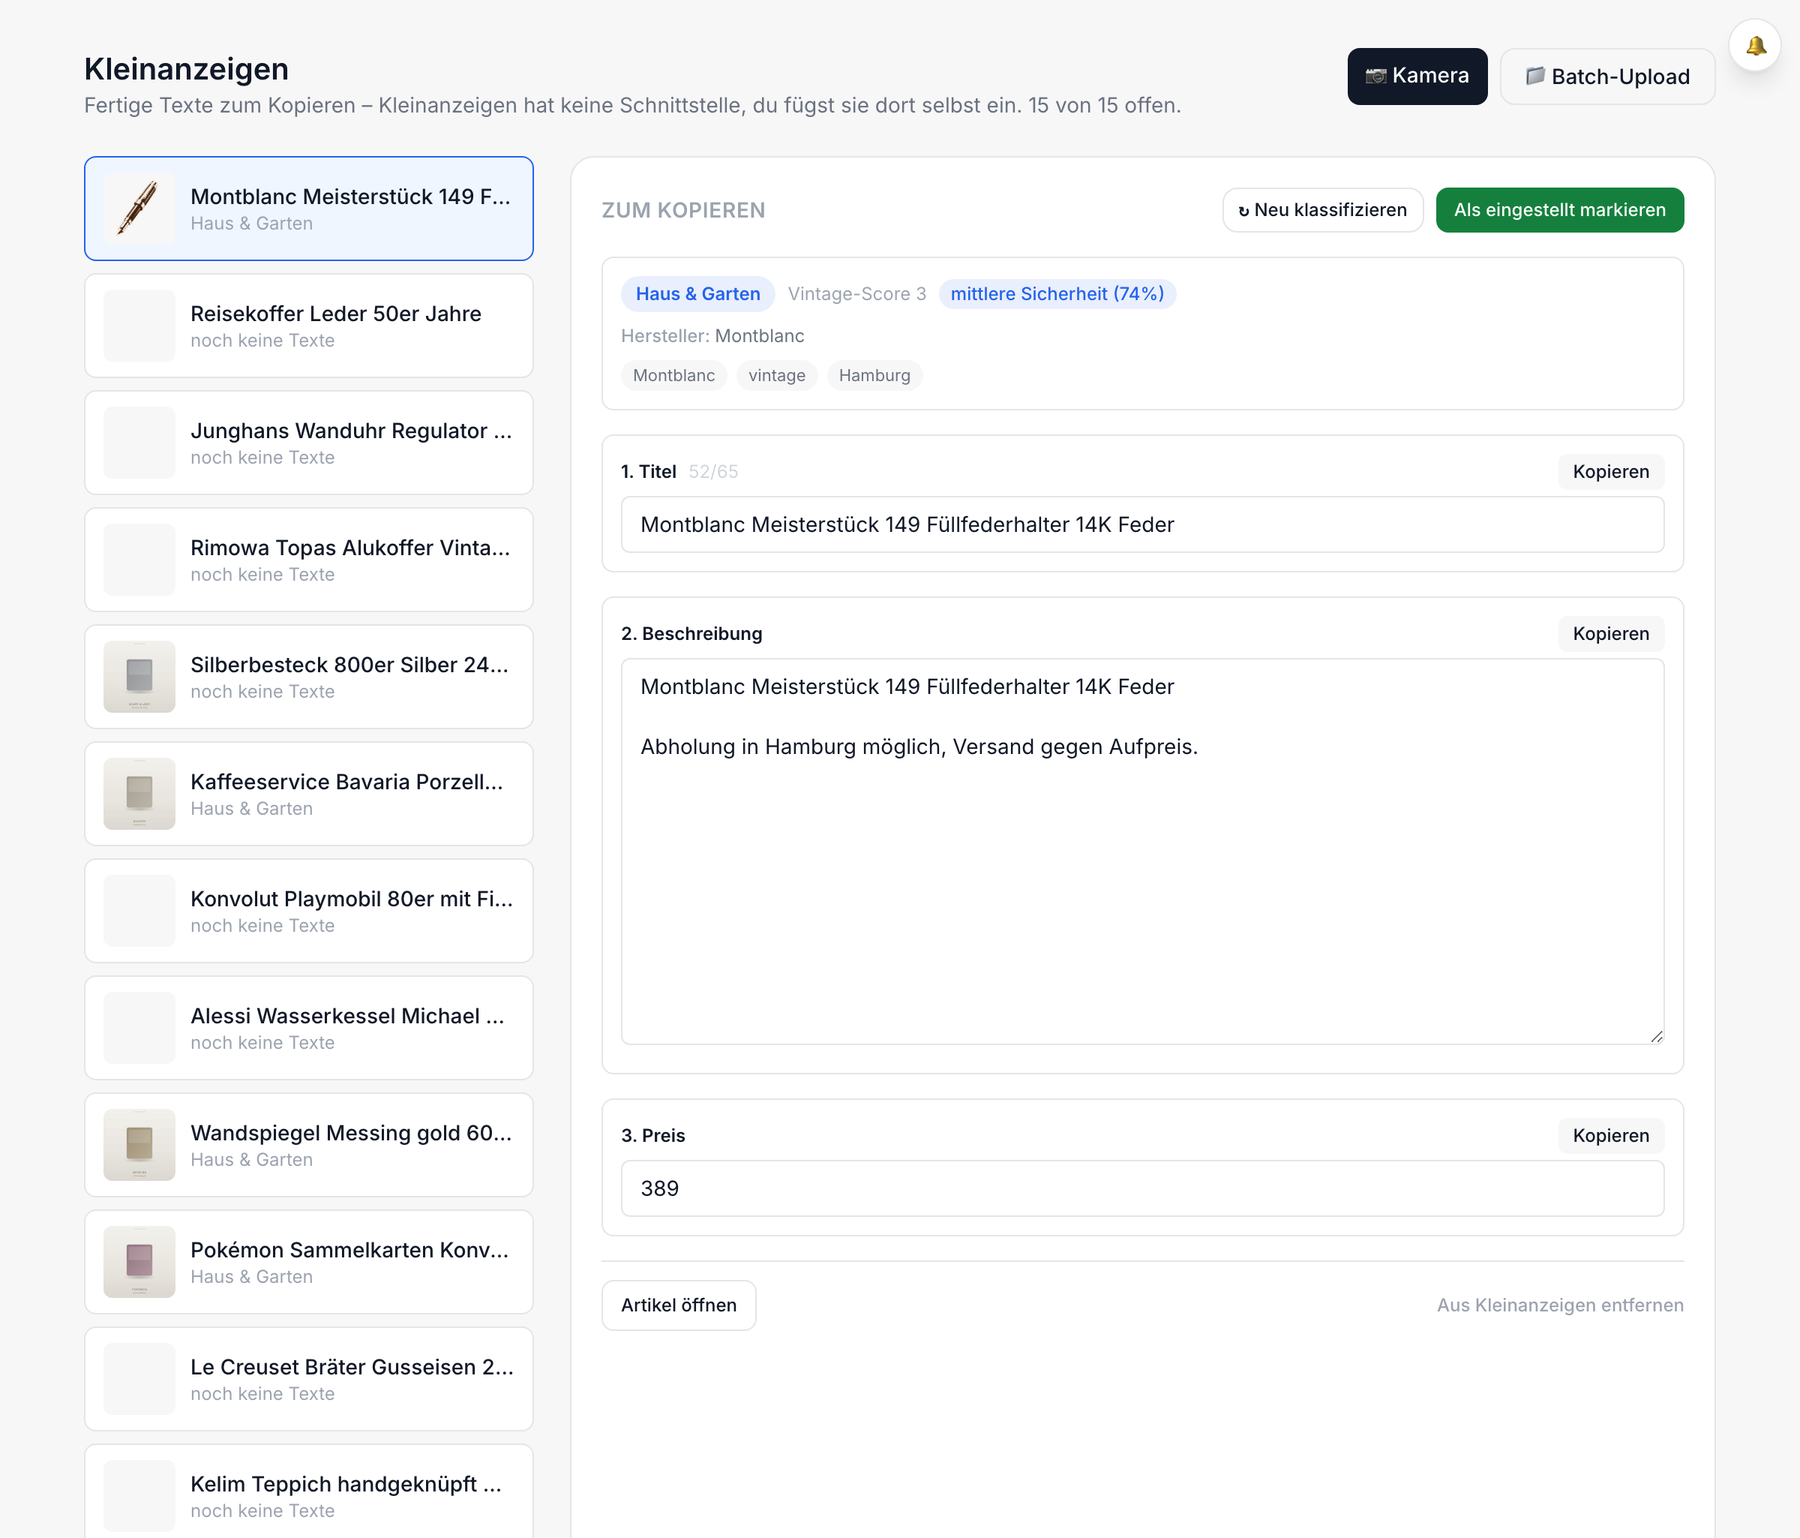Click Neu klassifizieren button

tap(1322, 210)
